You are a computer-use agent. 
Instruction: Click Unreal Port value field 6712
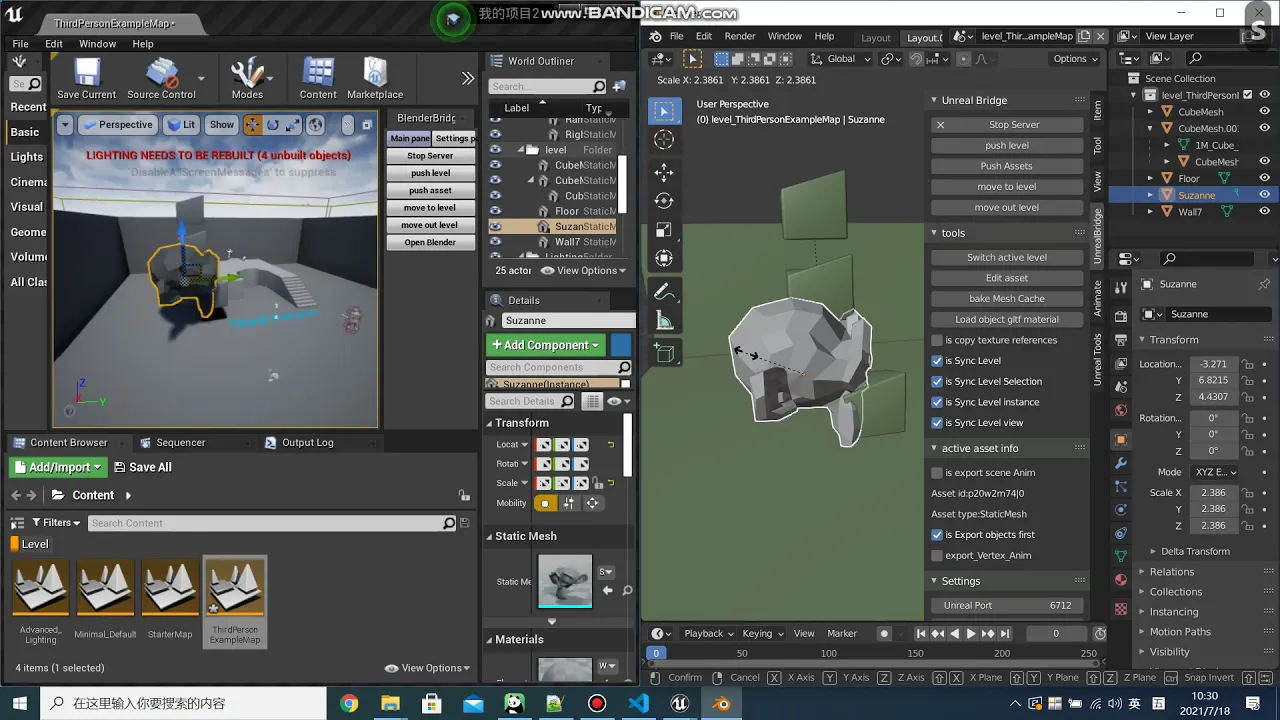point(1007,605)
